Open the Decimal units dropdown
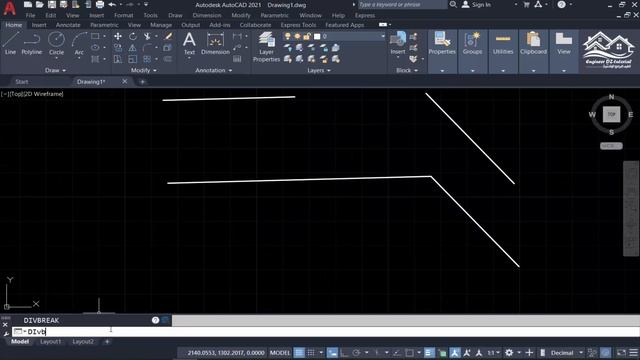The height and width of the screenshot is (360, 640). (x=567, y=353)
